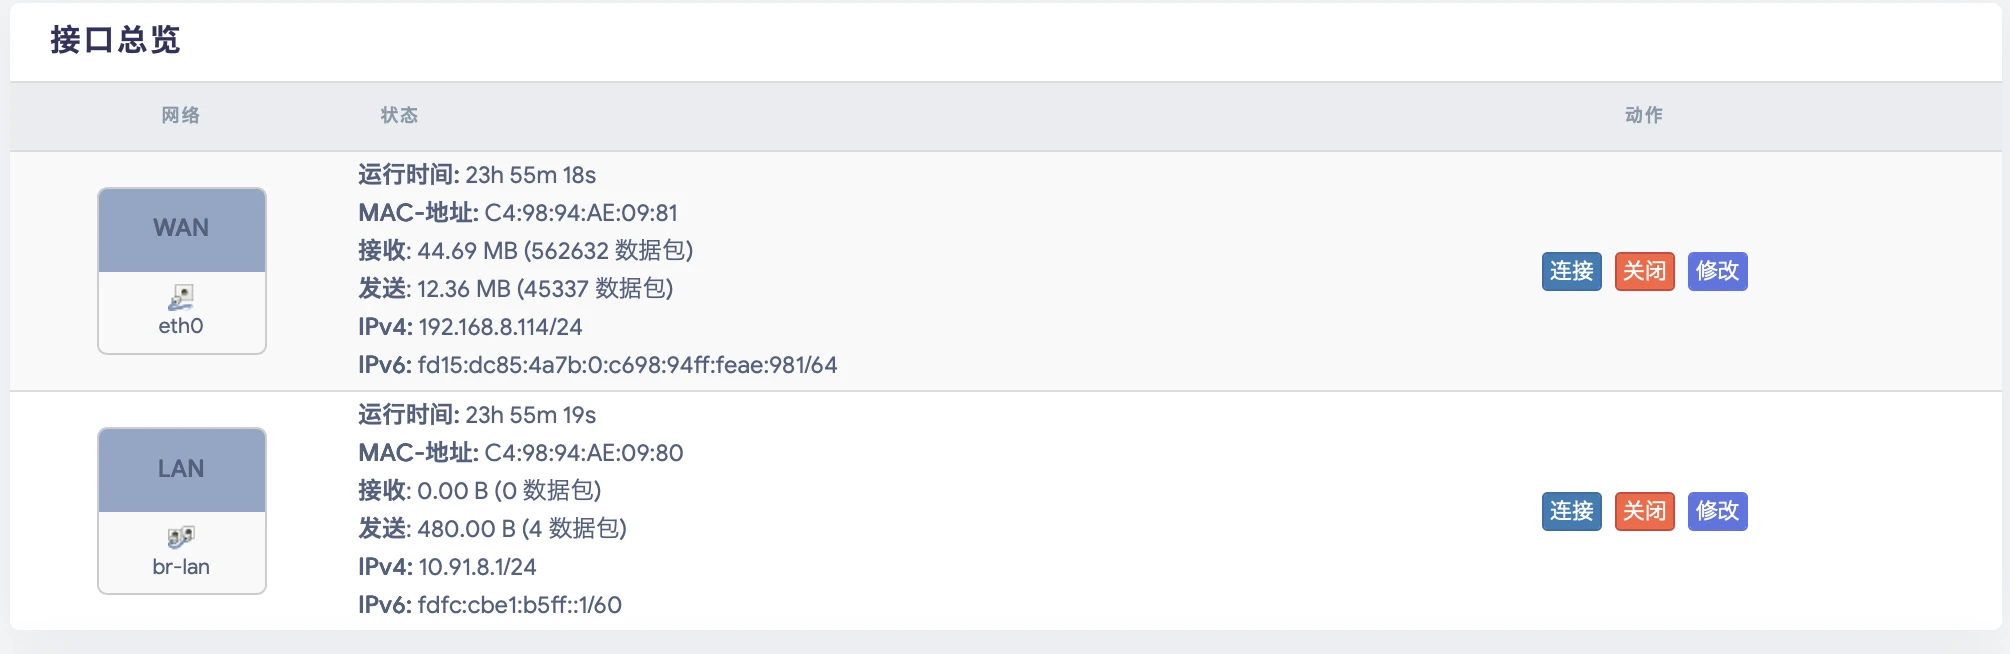The image size is (2010, 654).
Task: Open 修改 to edit the WAN interface
Action: pos(1717,271)
